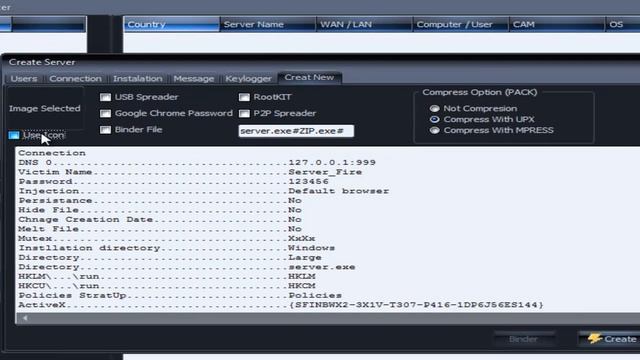Click the OS column header
This screenshot has width=640, height=360.
[x=622, y=24]
